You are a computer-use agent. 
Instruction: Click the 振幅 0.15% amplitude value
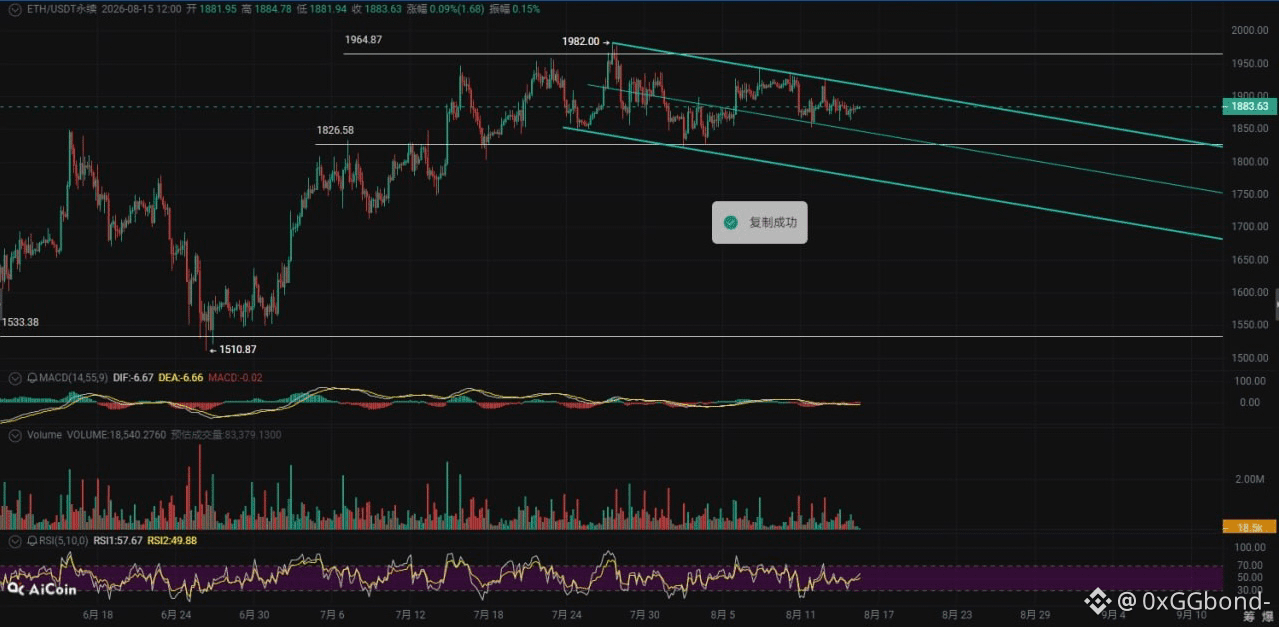pos(516,8)
